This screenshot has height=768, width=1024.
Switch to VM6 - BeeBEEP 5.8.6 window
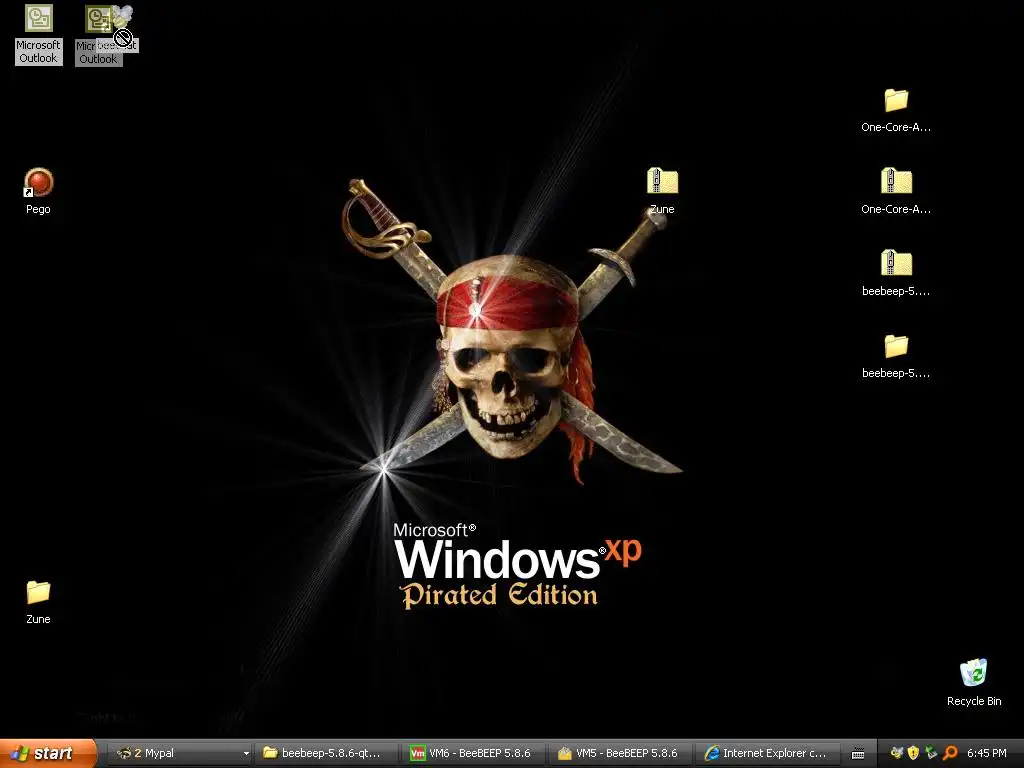coord(473,753)
